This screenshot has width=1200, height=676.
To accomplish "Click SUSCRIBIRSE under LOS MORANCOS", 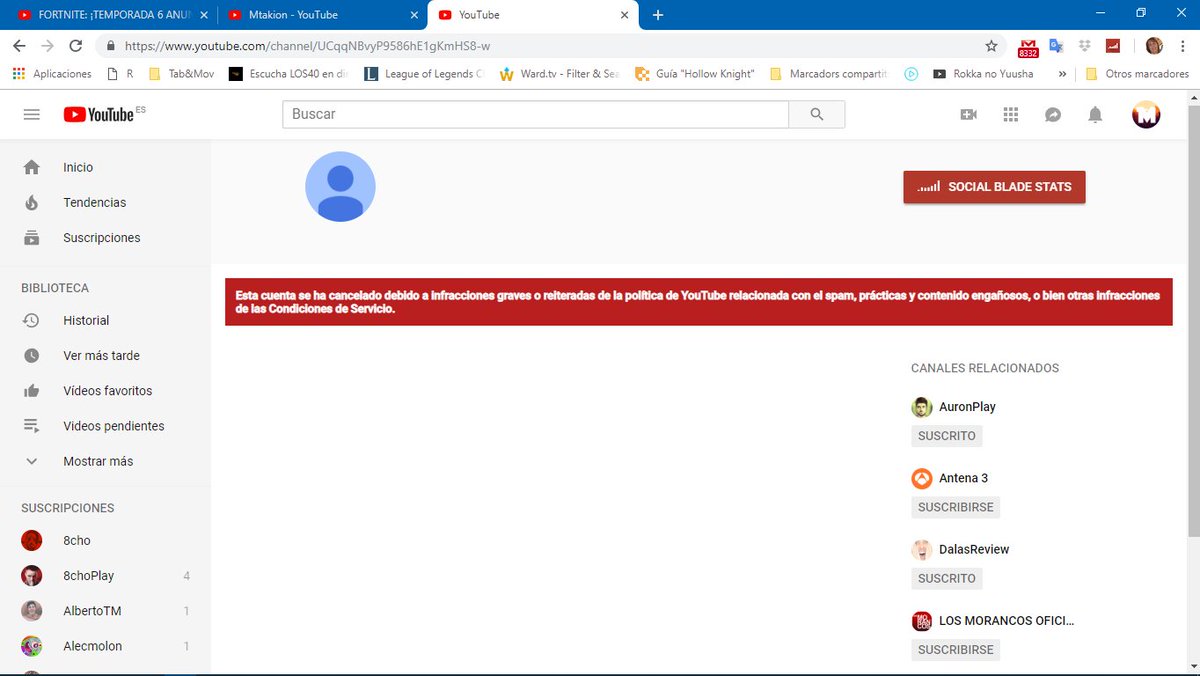I will (955, 650).
